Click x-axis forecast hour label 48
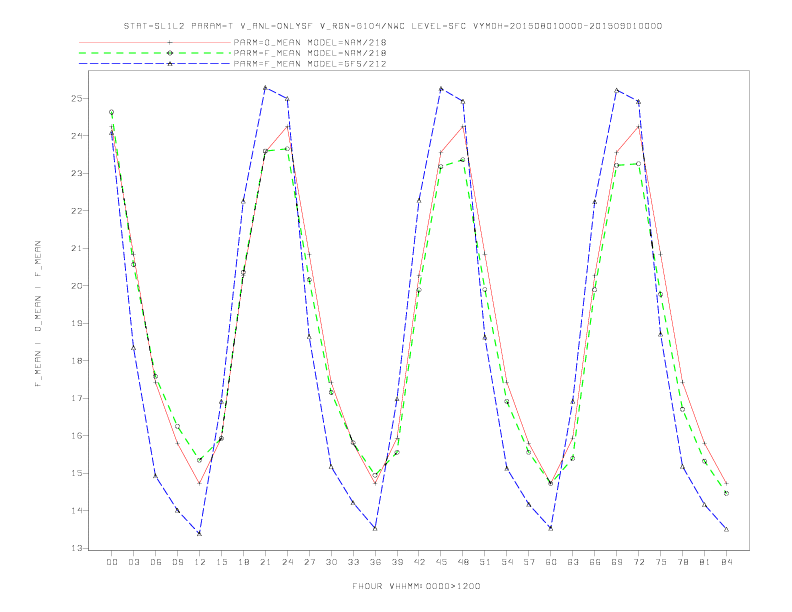This screenshot has height=612, width=792. pyautogui.click(x=463, y=562)
